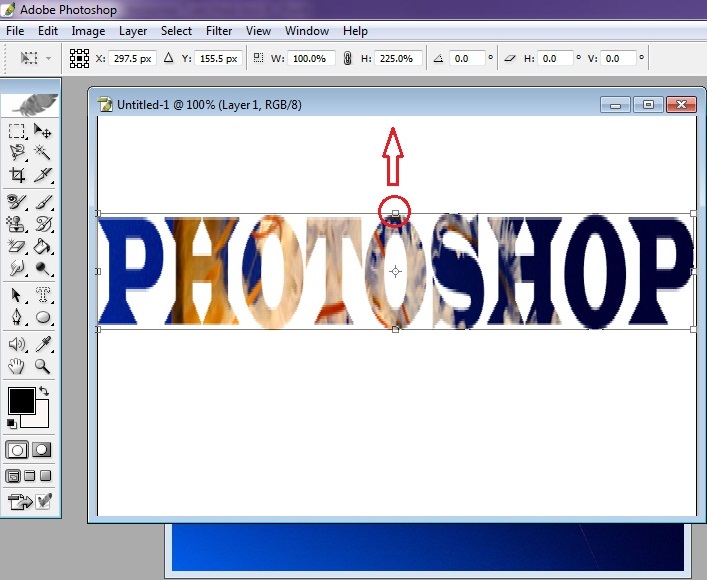Select the Audio Annotation speaker tool

(x=17, y=344)
